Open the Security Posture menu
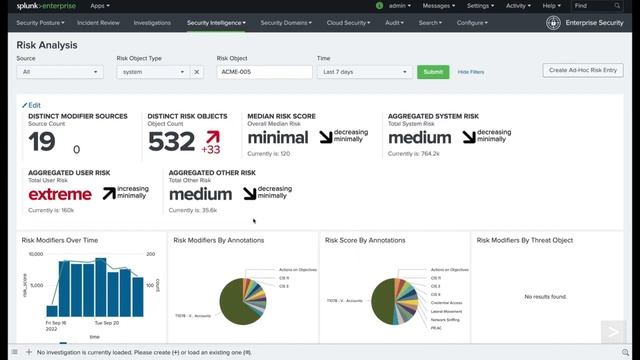The image size is (640, 360). (x=40, y=23)
